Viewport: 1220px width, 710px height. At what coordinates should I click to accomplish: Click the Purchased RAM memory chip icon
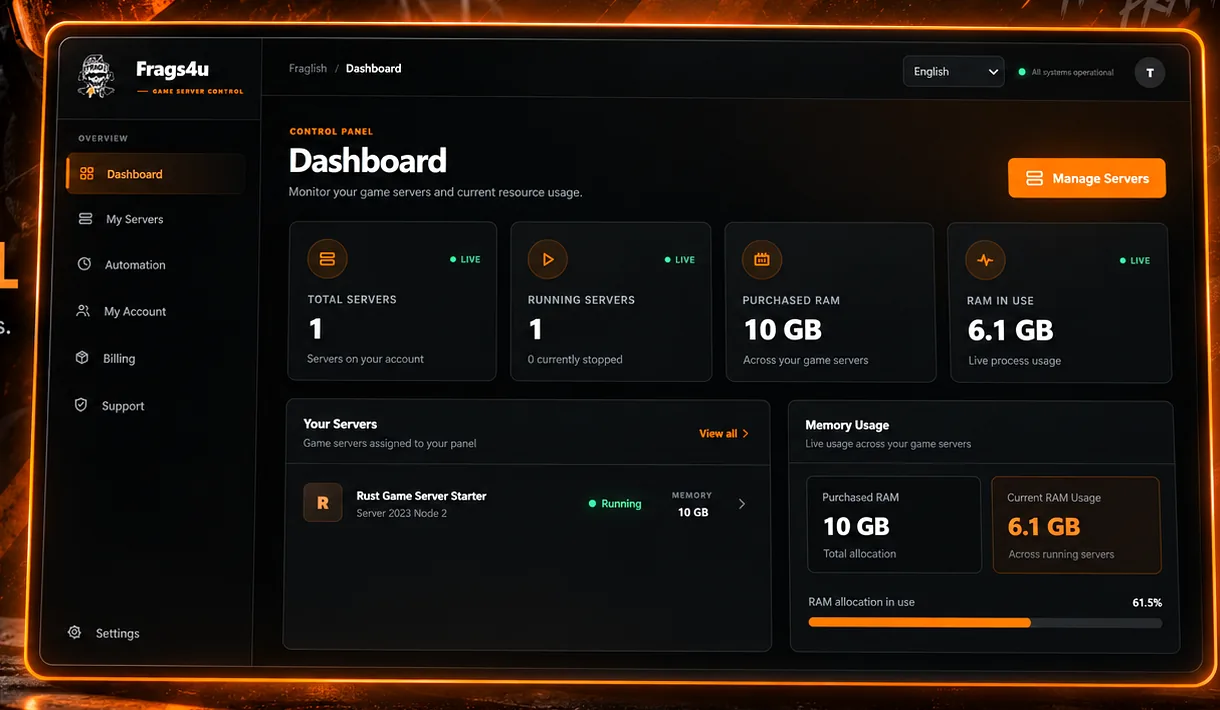(762, 260)
